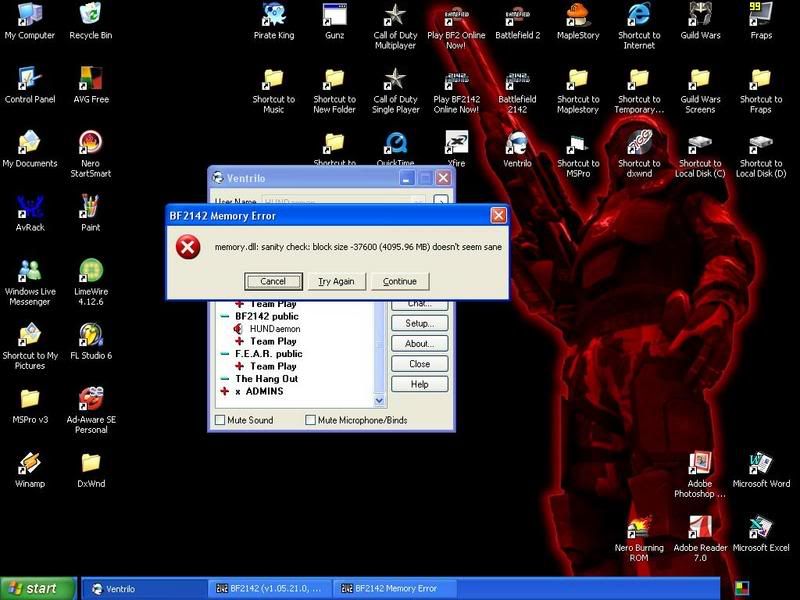
Task: Collapse the BF2142 public channel
Action: pos(224,316)
